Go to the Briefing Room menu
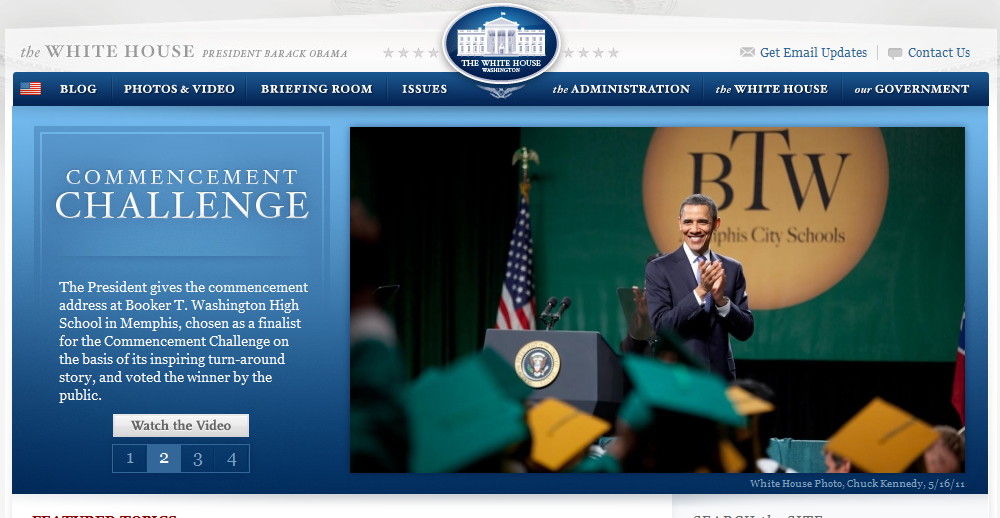1000x518 pixels. pos(316,89)
